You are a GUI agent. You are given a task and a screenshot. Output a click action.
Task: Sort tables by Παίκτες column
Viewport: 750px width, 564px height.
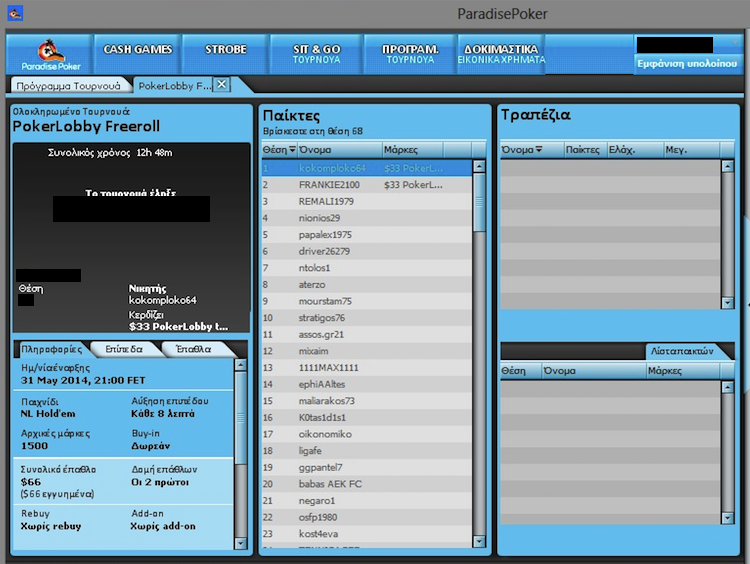(x=586, y=150)
